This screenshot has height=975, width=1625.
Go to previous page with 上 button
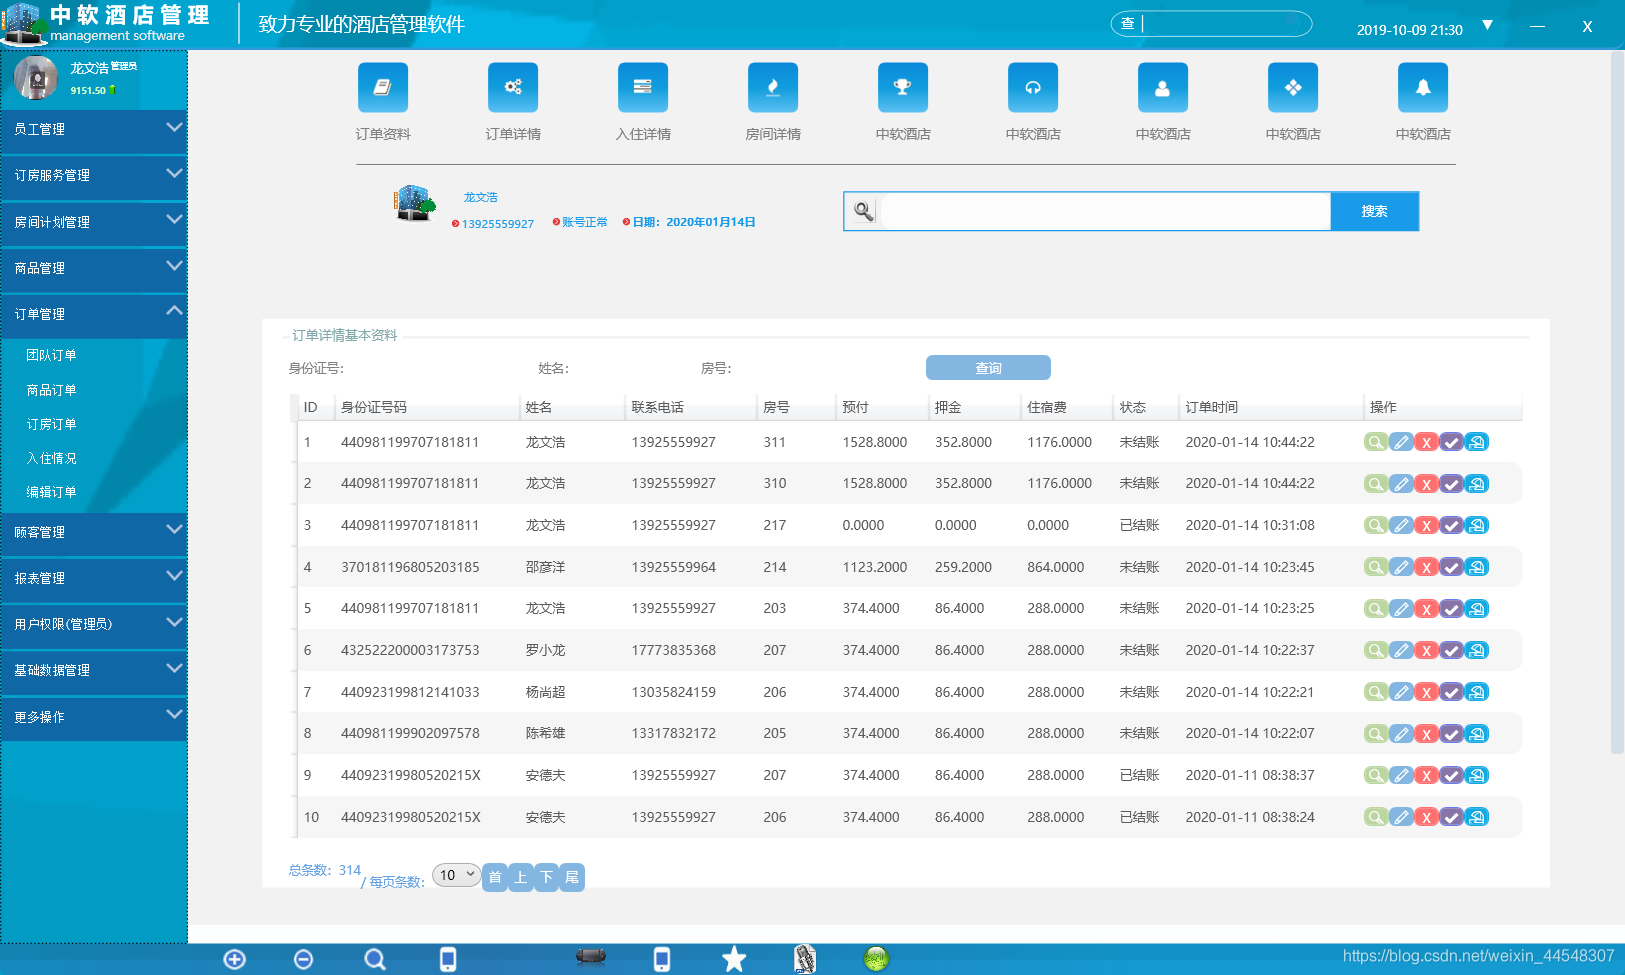click(520, 877)
